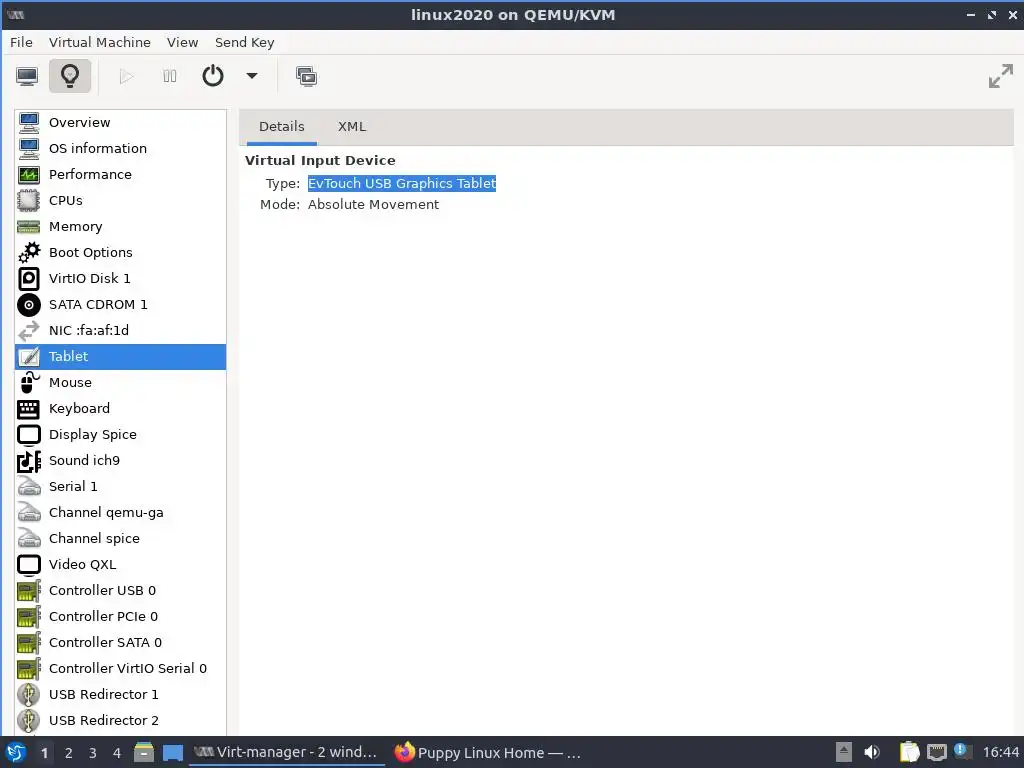Click the show desktop taskbar icon
Image resolution: width=1024 pixels, height=768 pixels.
(173, 753)
